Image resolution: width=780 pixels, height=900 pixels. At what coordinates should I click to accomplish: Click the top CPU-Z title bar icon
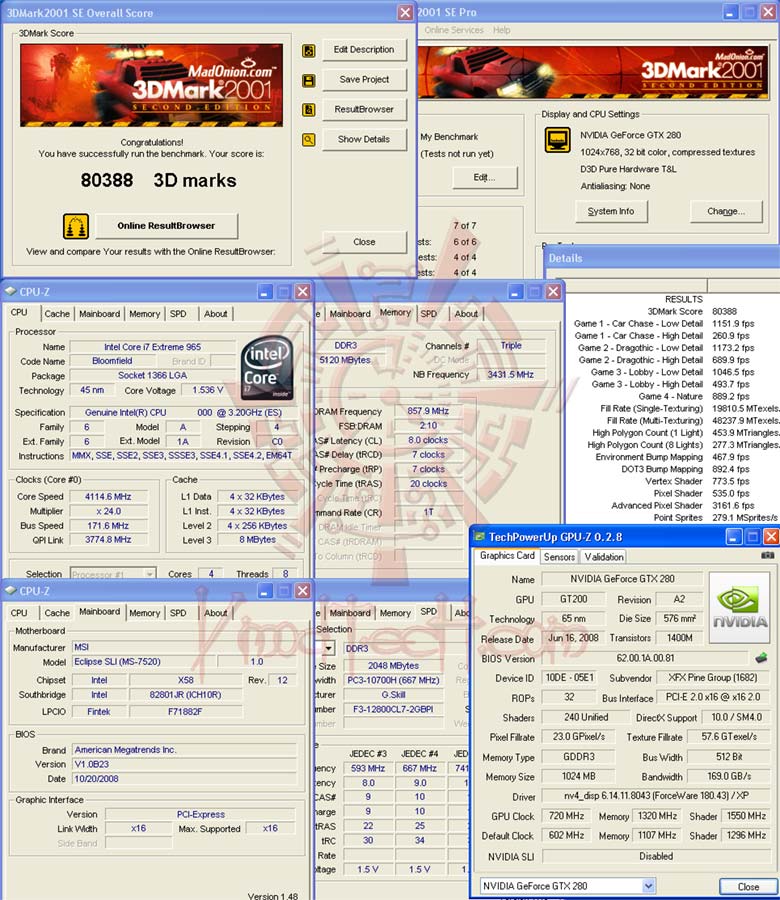(x=11, y=292)
